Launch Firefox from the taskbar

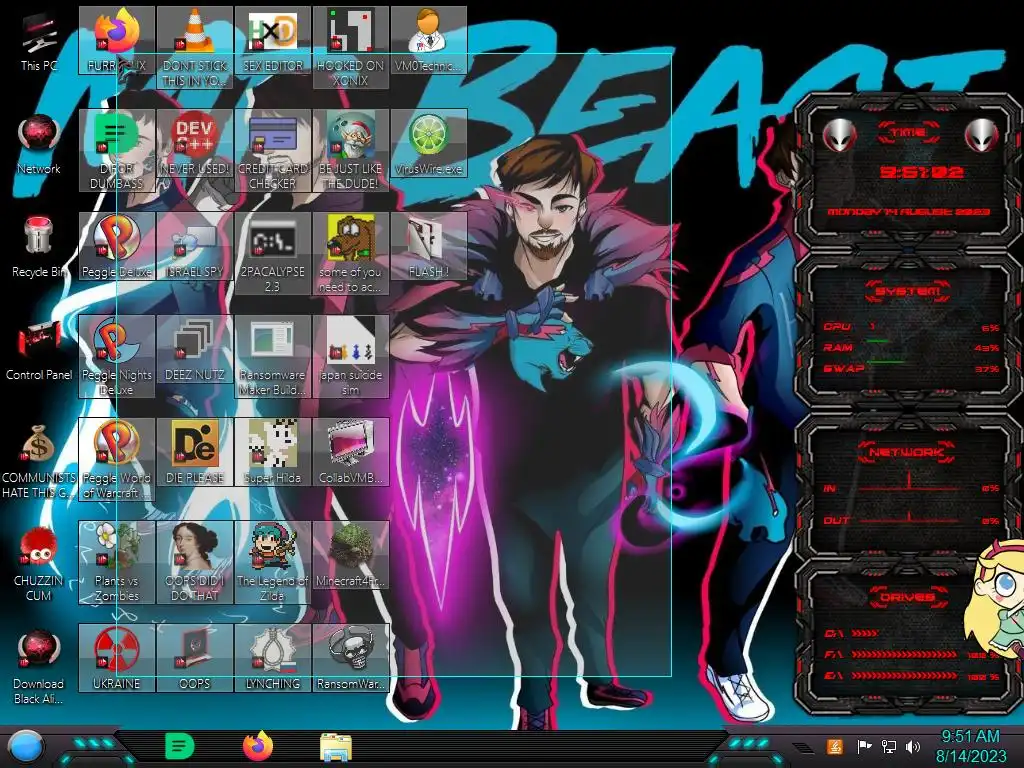tap(258, 746)
